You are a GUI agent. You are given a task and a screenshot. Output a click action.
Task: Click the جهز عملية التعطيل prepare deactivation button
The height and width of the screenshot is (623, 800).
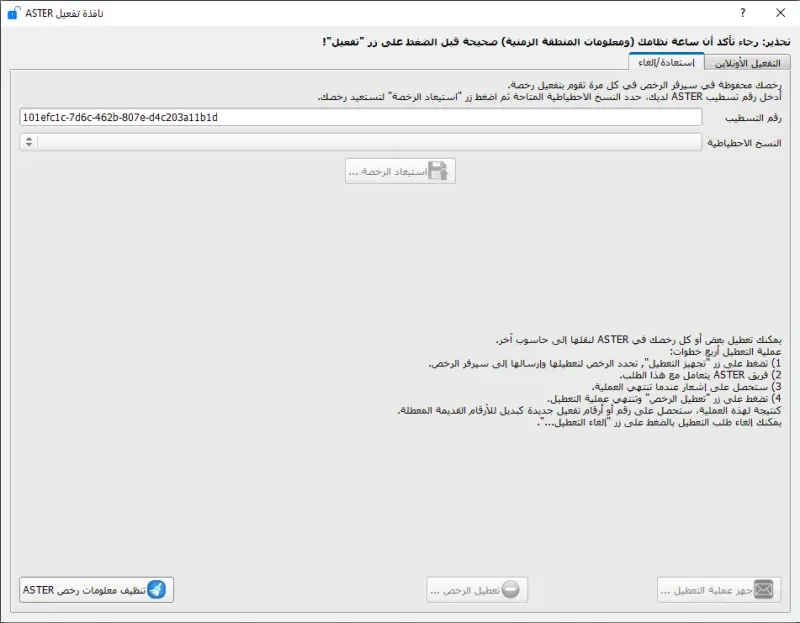pos(720,590)
